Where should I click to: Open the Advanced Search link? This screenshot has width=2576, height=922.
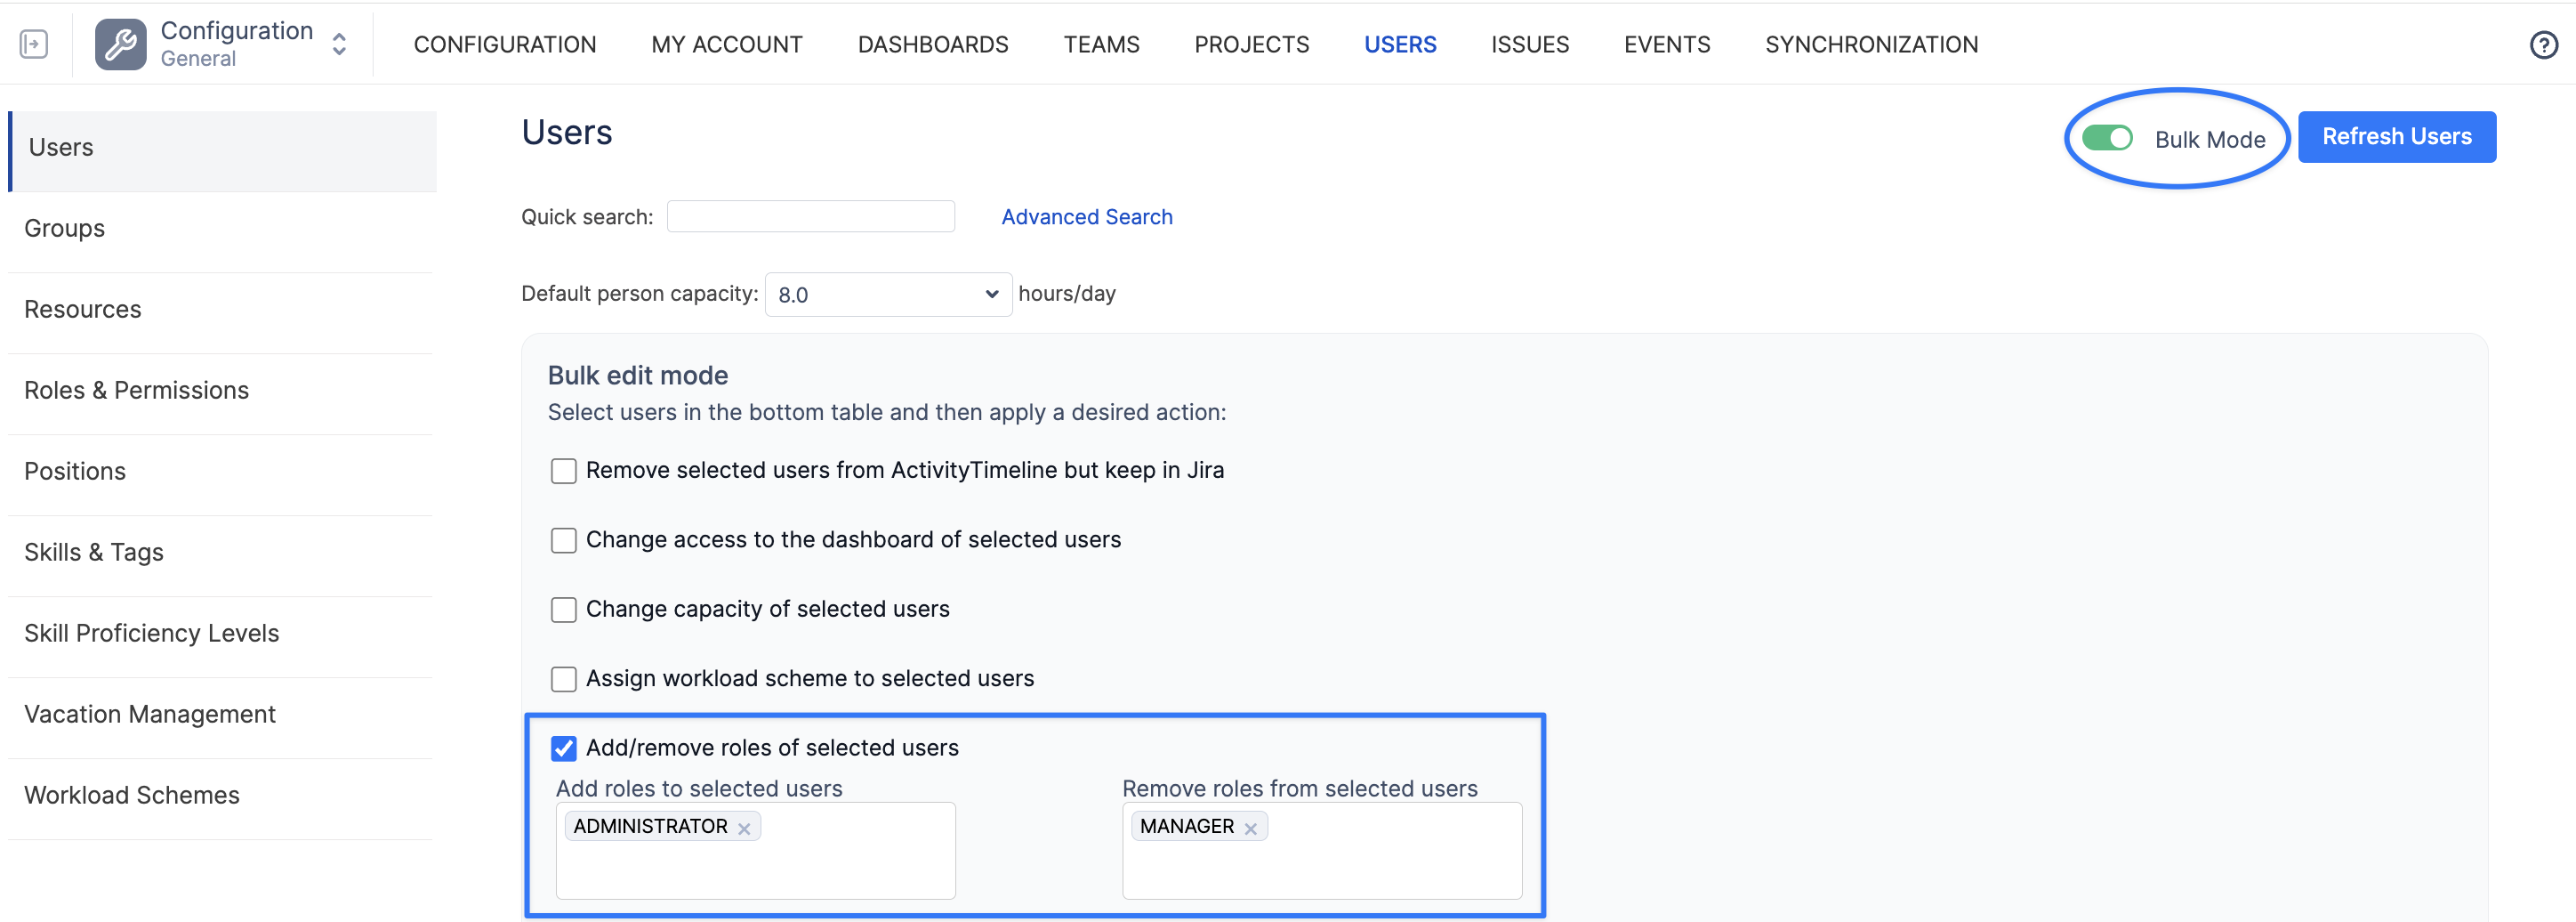click(1086, 217)
